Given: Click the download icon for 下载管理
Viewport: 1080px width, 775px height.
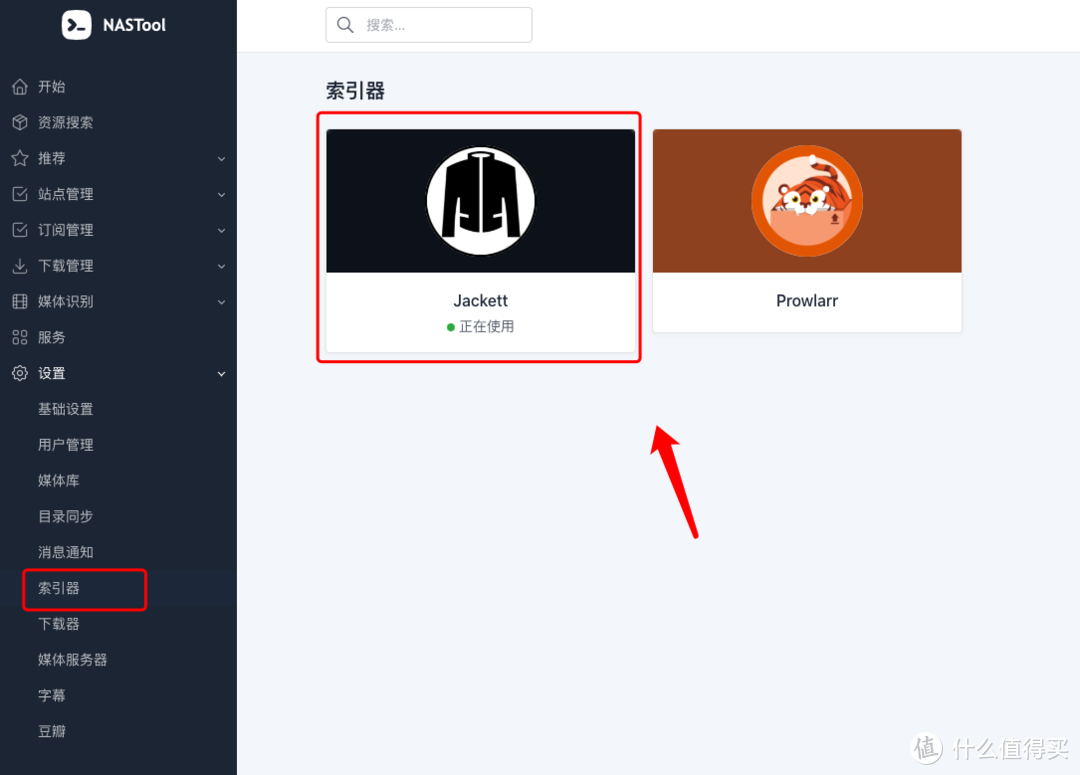Looking at the screenshot, I should click(20, 266).
